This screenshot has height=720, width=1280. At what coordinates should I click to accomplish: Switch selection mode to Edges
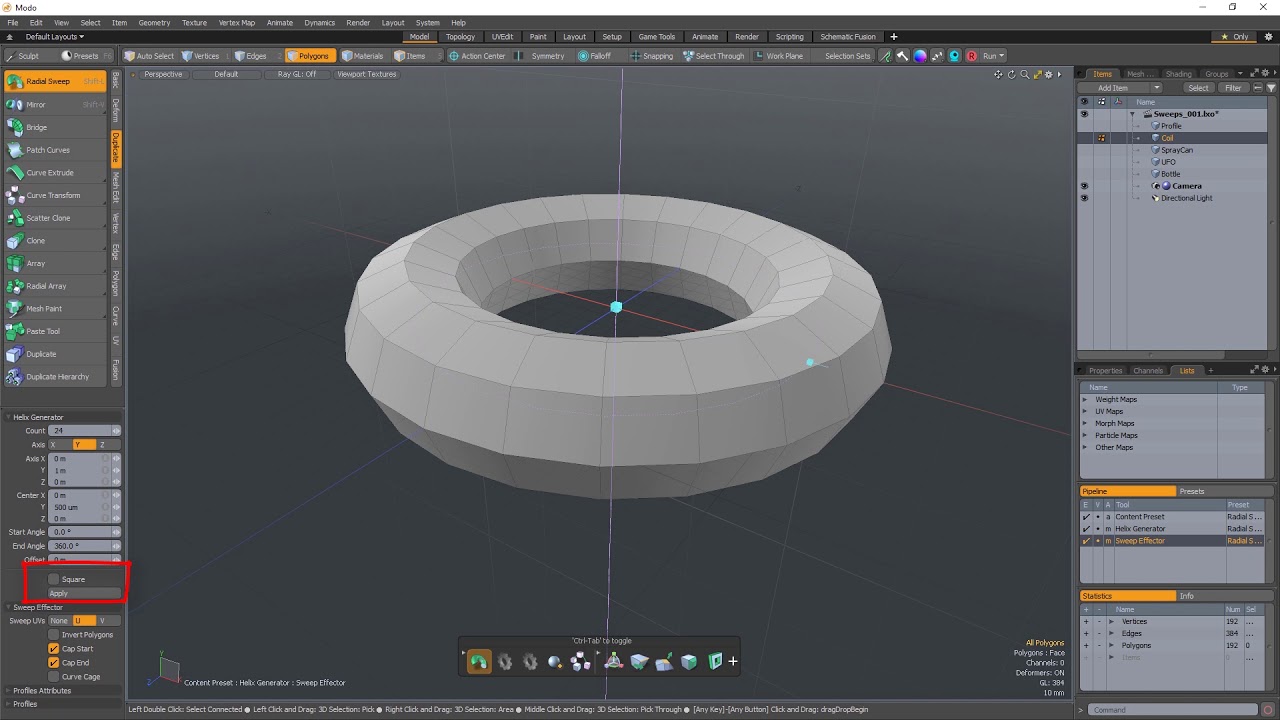252,56
